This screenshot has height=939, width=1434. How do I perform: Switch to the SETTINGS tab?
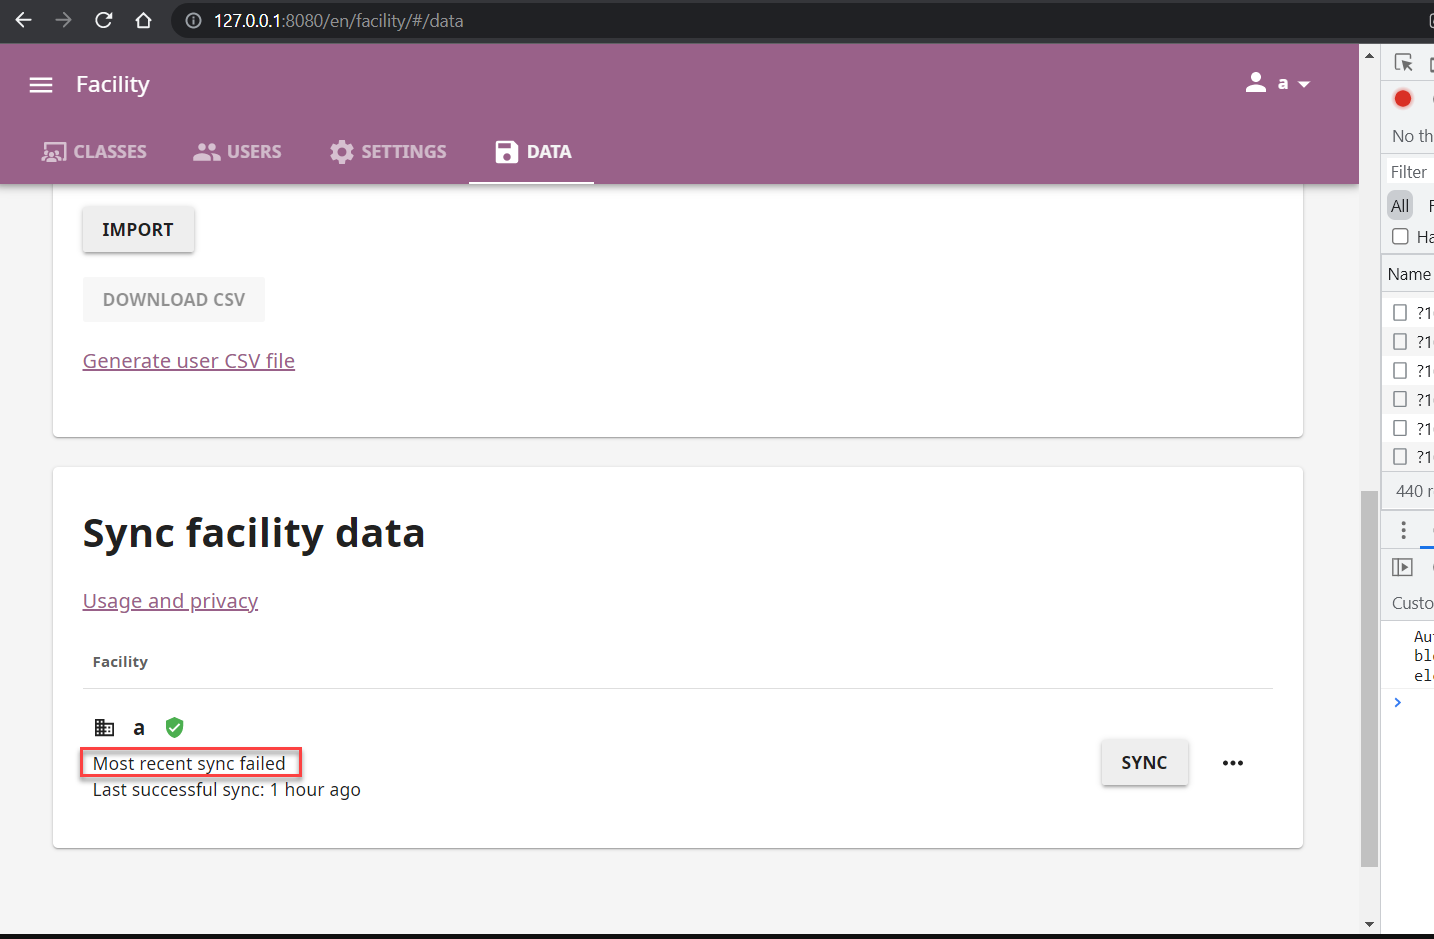387,151
